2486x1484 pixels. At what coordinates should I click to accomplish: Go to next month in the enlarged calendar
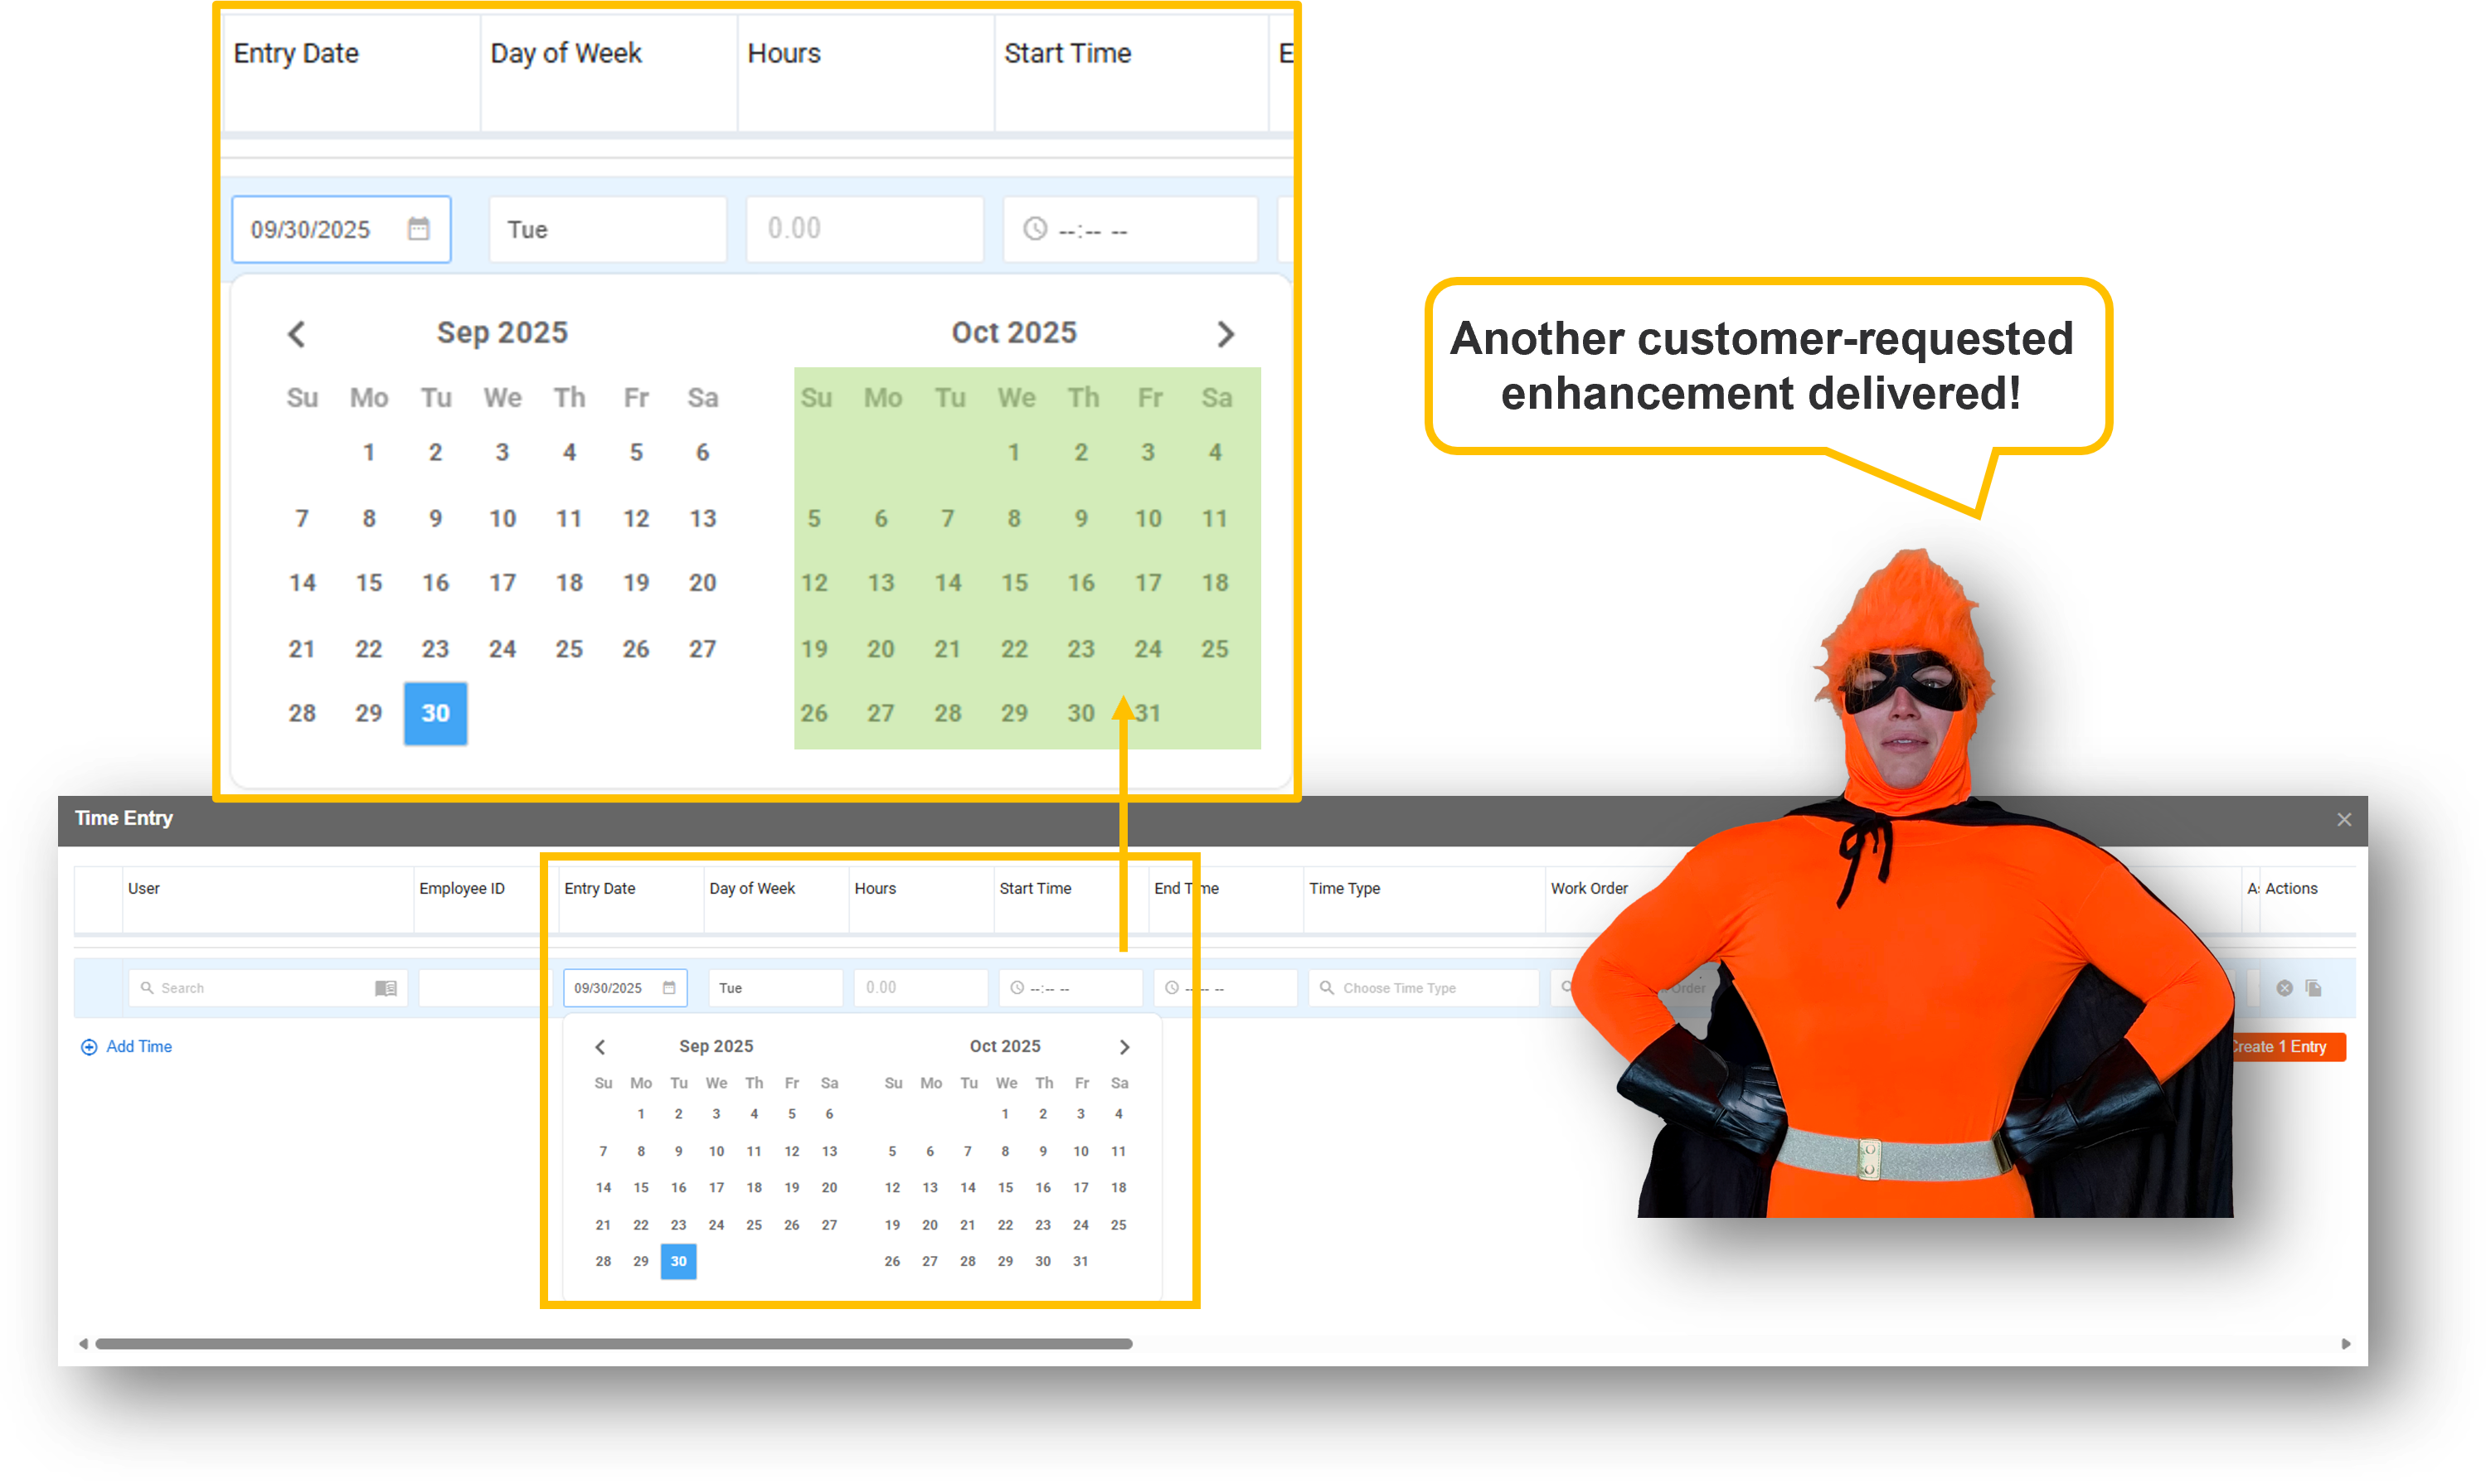click(1226, 334)
